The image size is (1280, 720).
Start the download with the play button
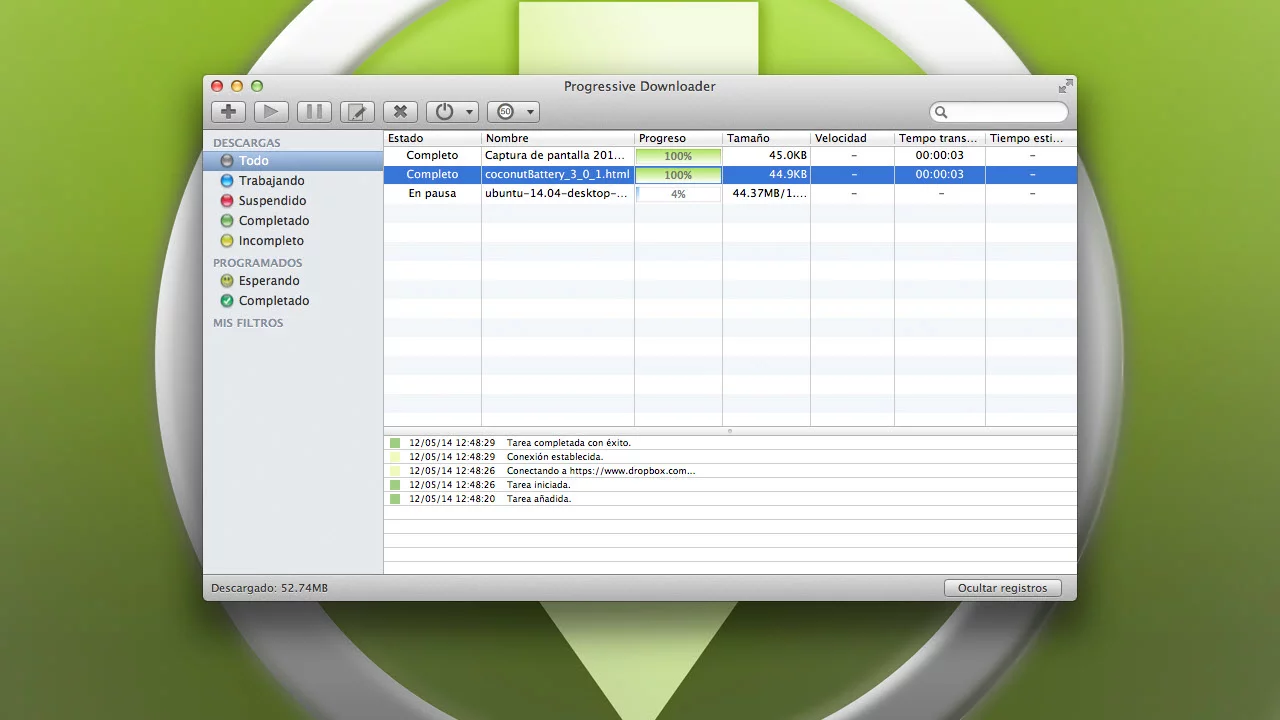point(271,112)
